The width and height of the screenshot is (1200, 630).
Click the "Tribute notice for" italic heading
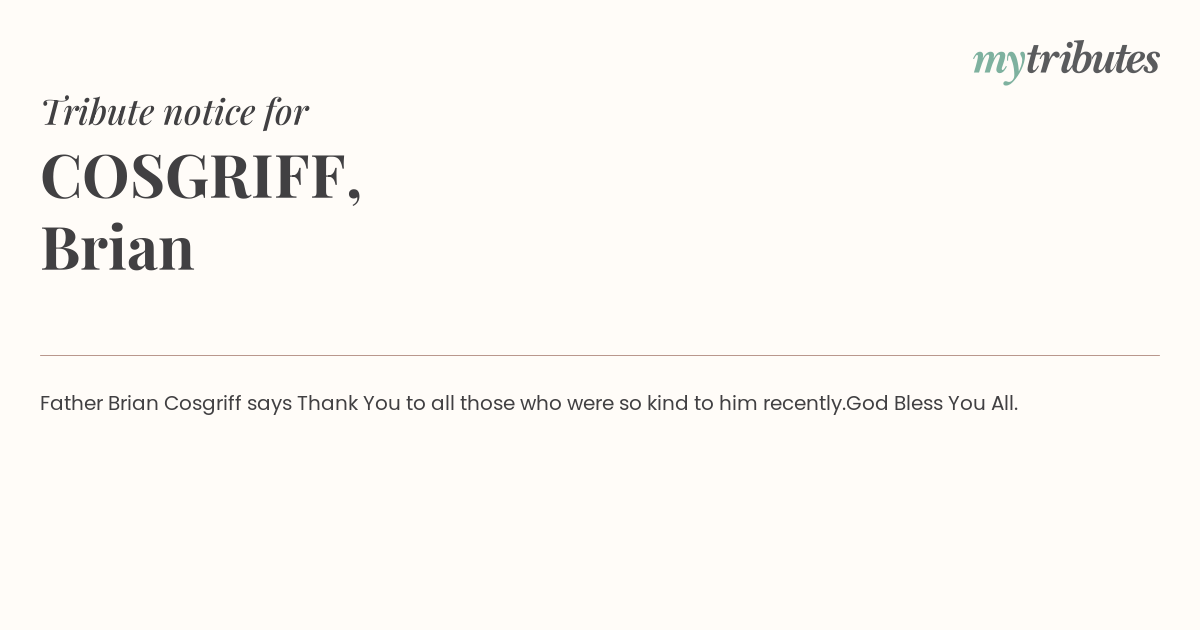point(174,112)
